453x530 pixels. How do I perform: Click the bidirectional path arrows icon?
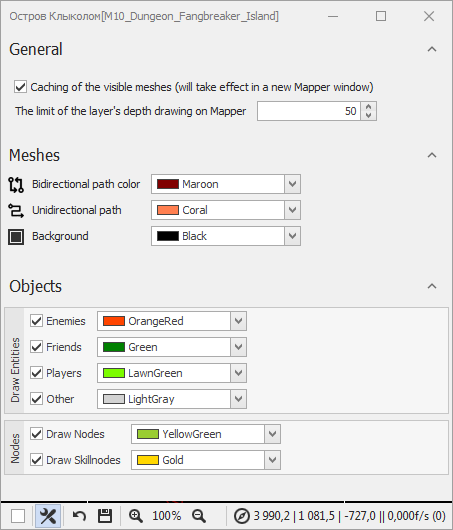16,185
